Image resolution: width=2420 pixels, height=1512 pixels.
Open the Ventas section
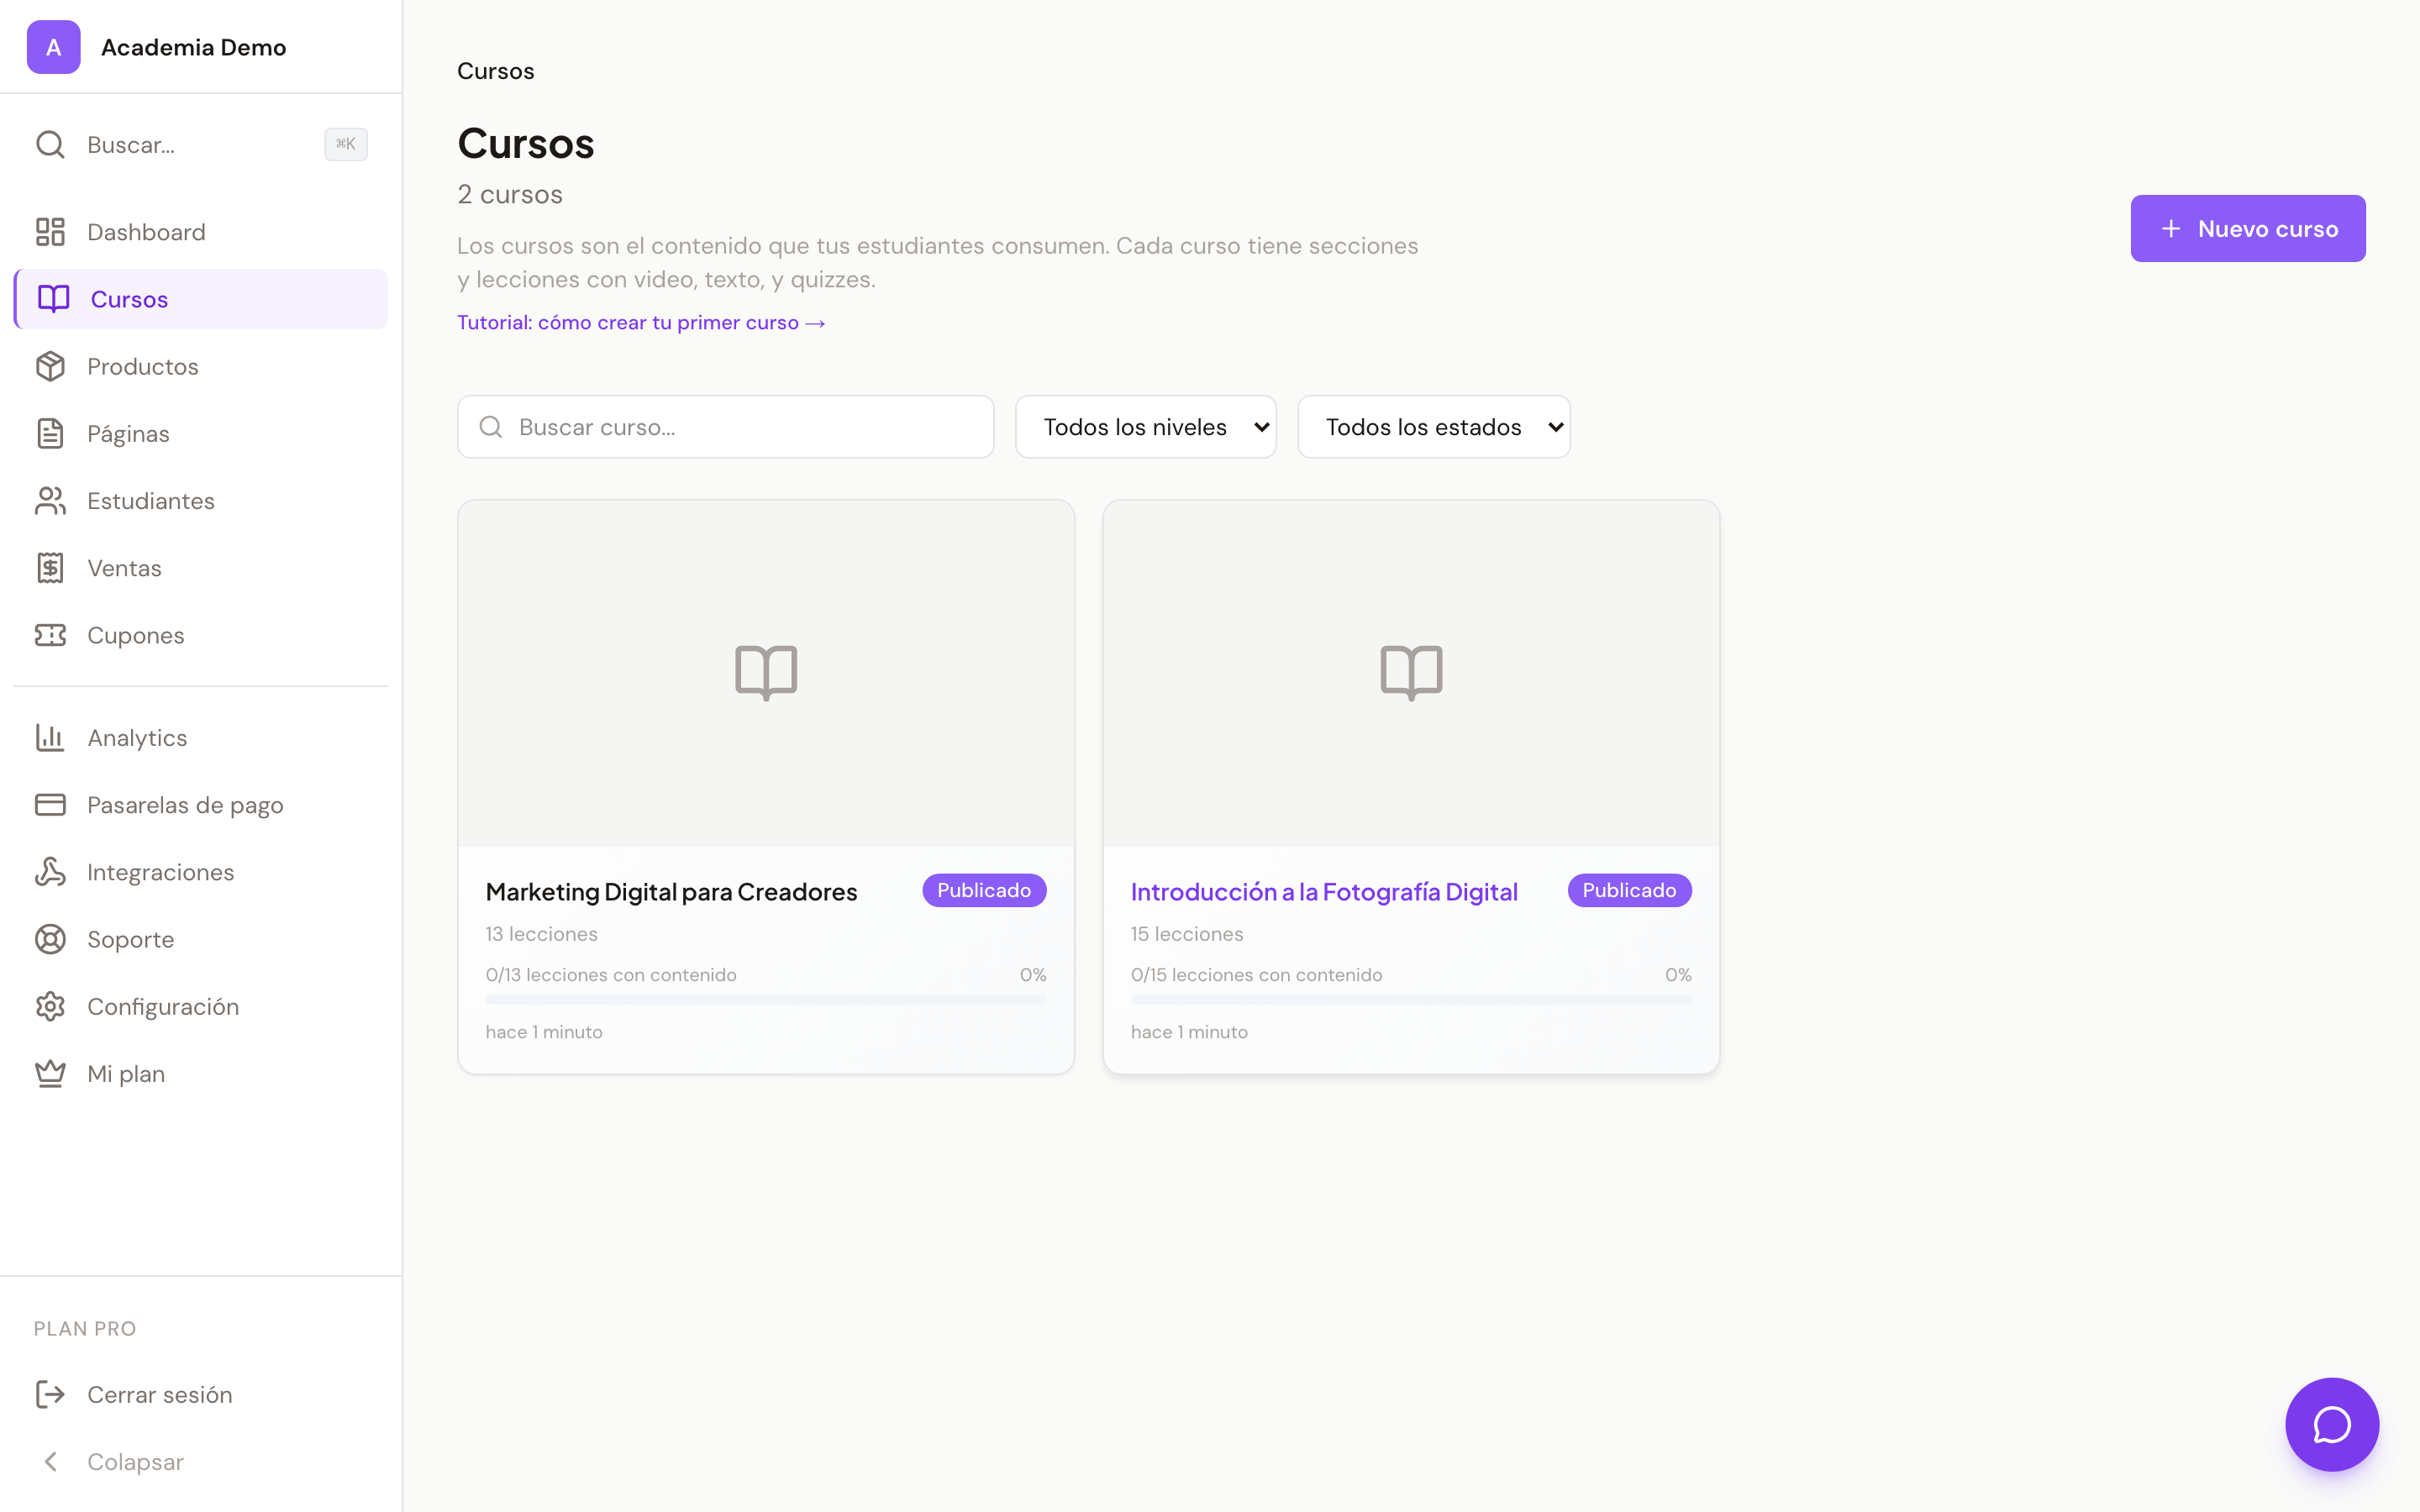[124, 567]
